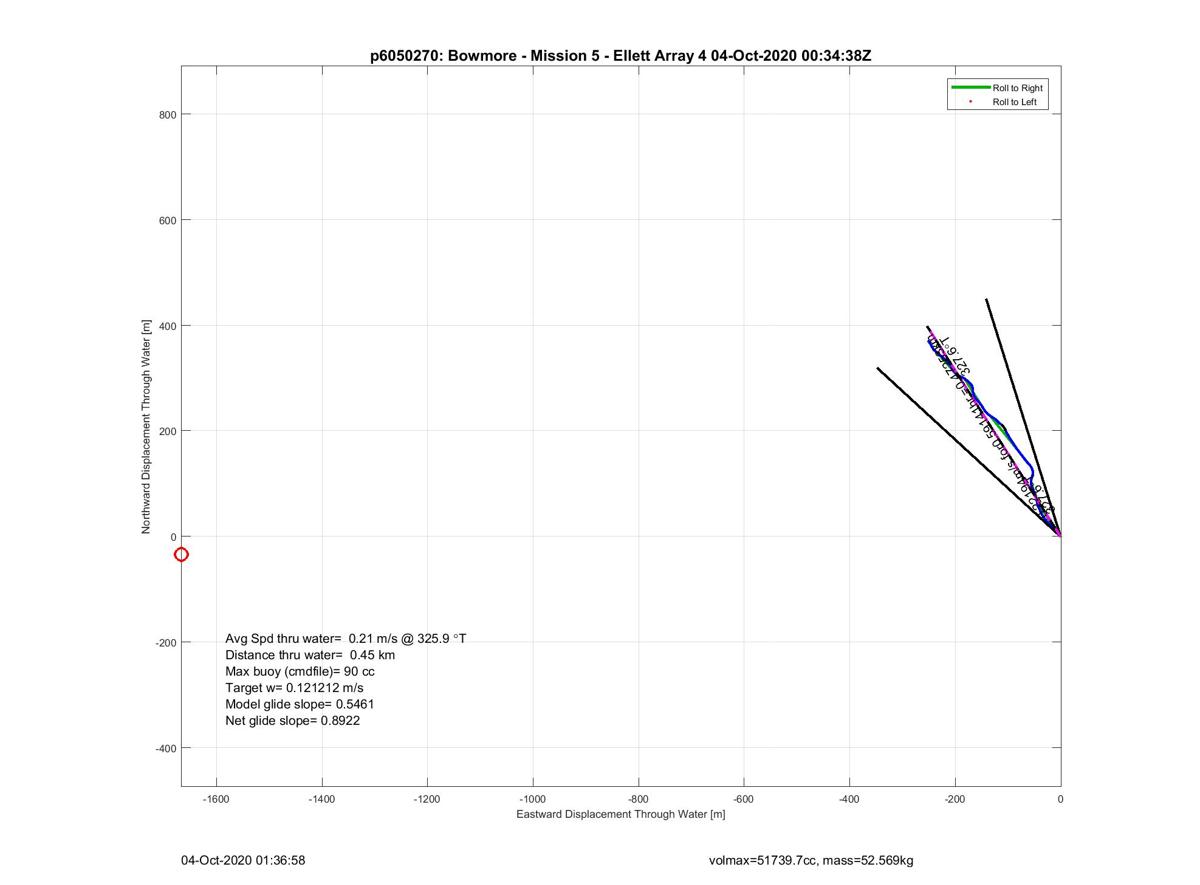Click the -400 tick on the northward axis
Screen dimensions: 1200x885
click(165, 748)
